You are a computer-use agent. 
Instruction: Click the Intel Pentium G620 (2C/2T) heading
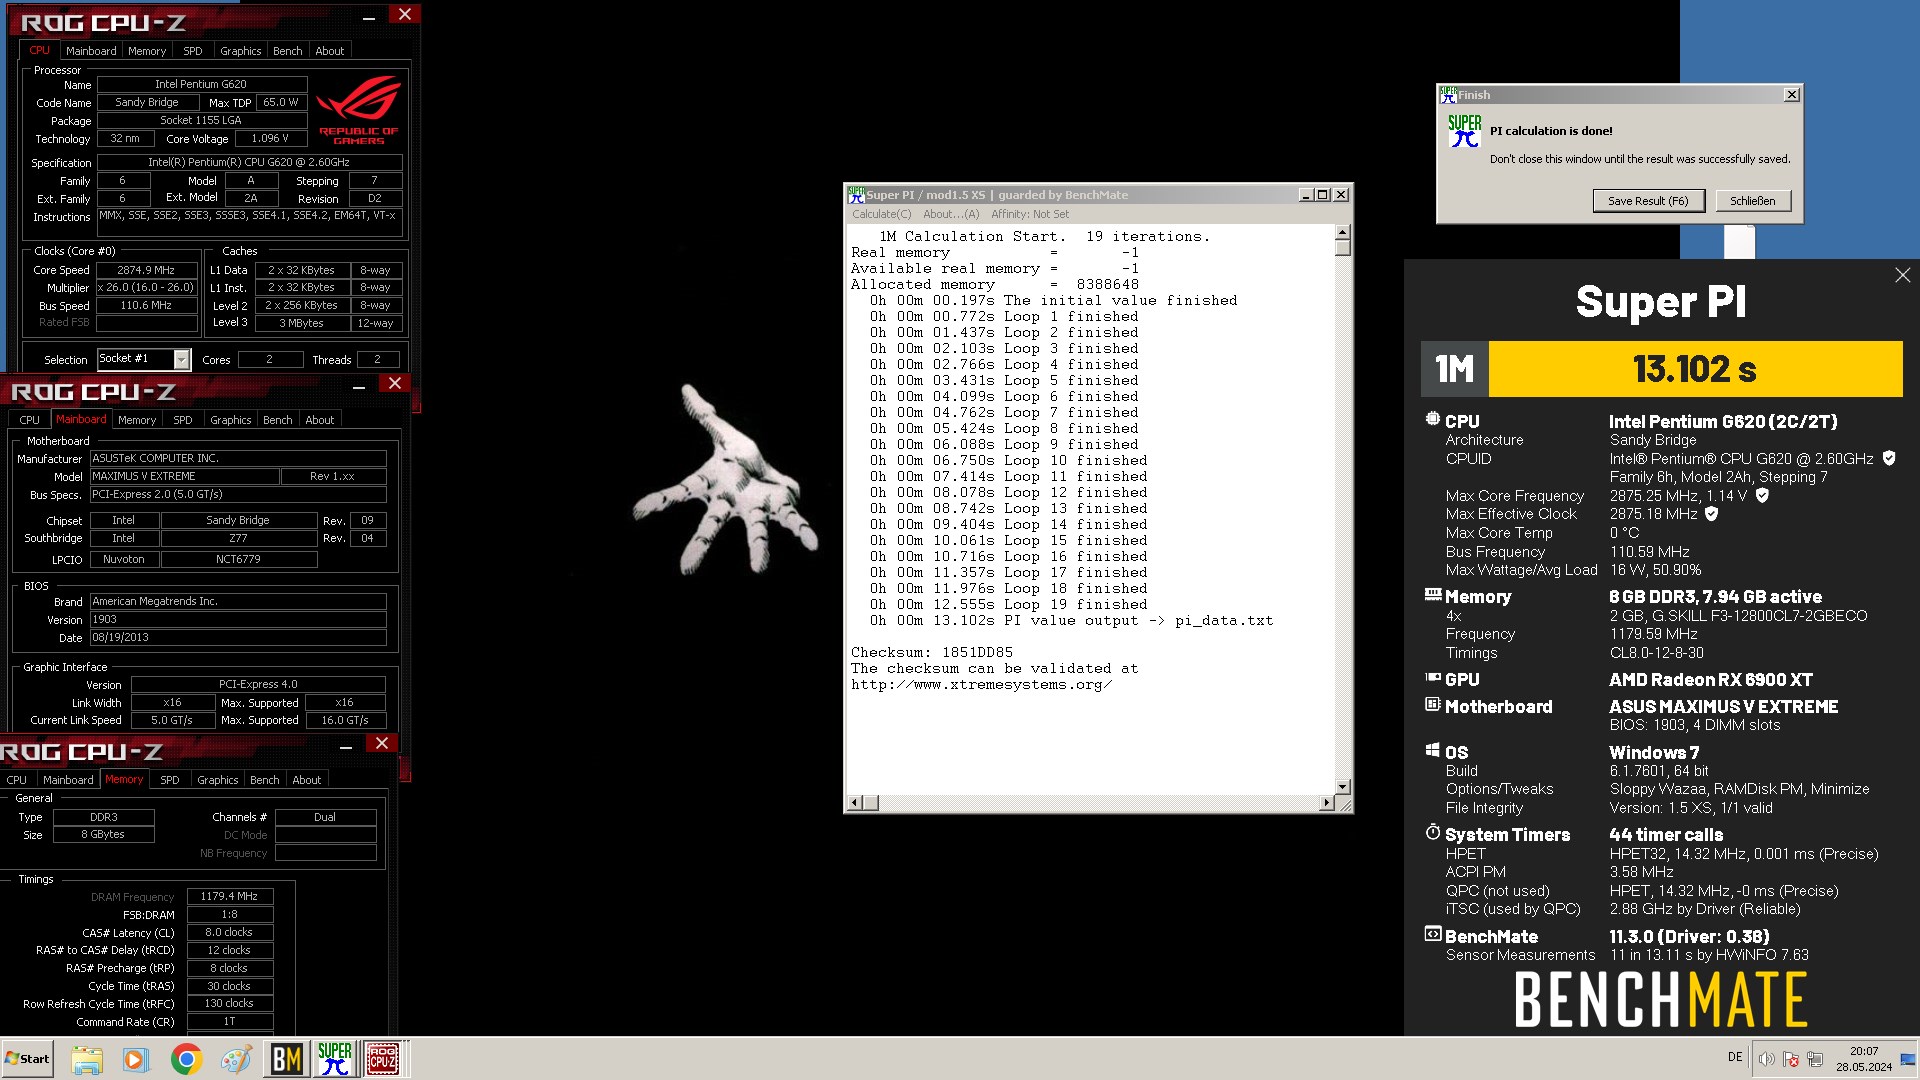coord(1723,422)
